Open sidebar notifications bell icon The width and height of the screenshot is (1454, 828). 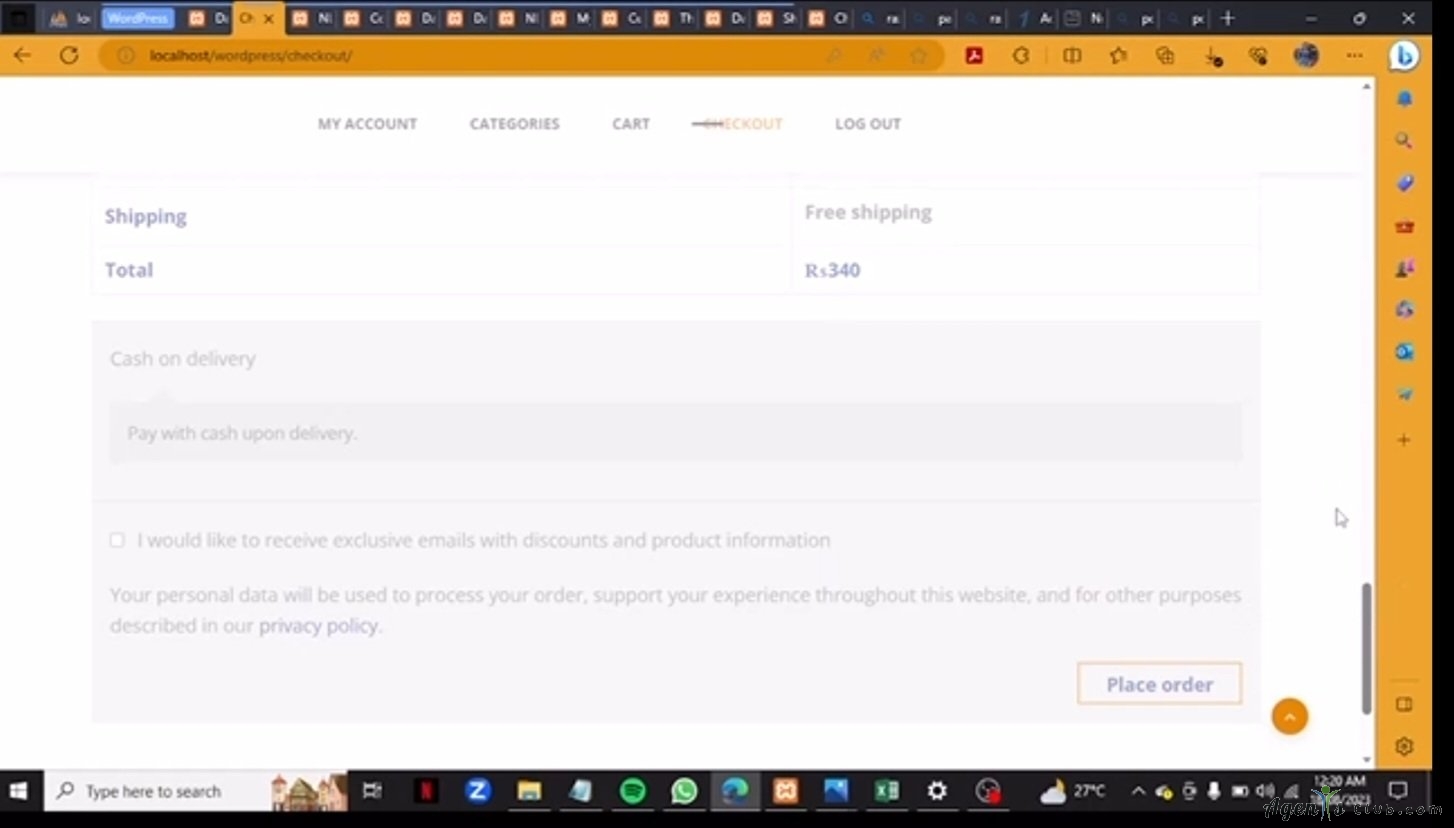1404,99
